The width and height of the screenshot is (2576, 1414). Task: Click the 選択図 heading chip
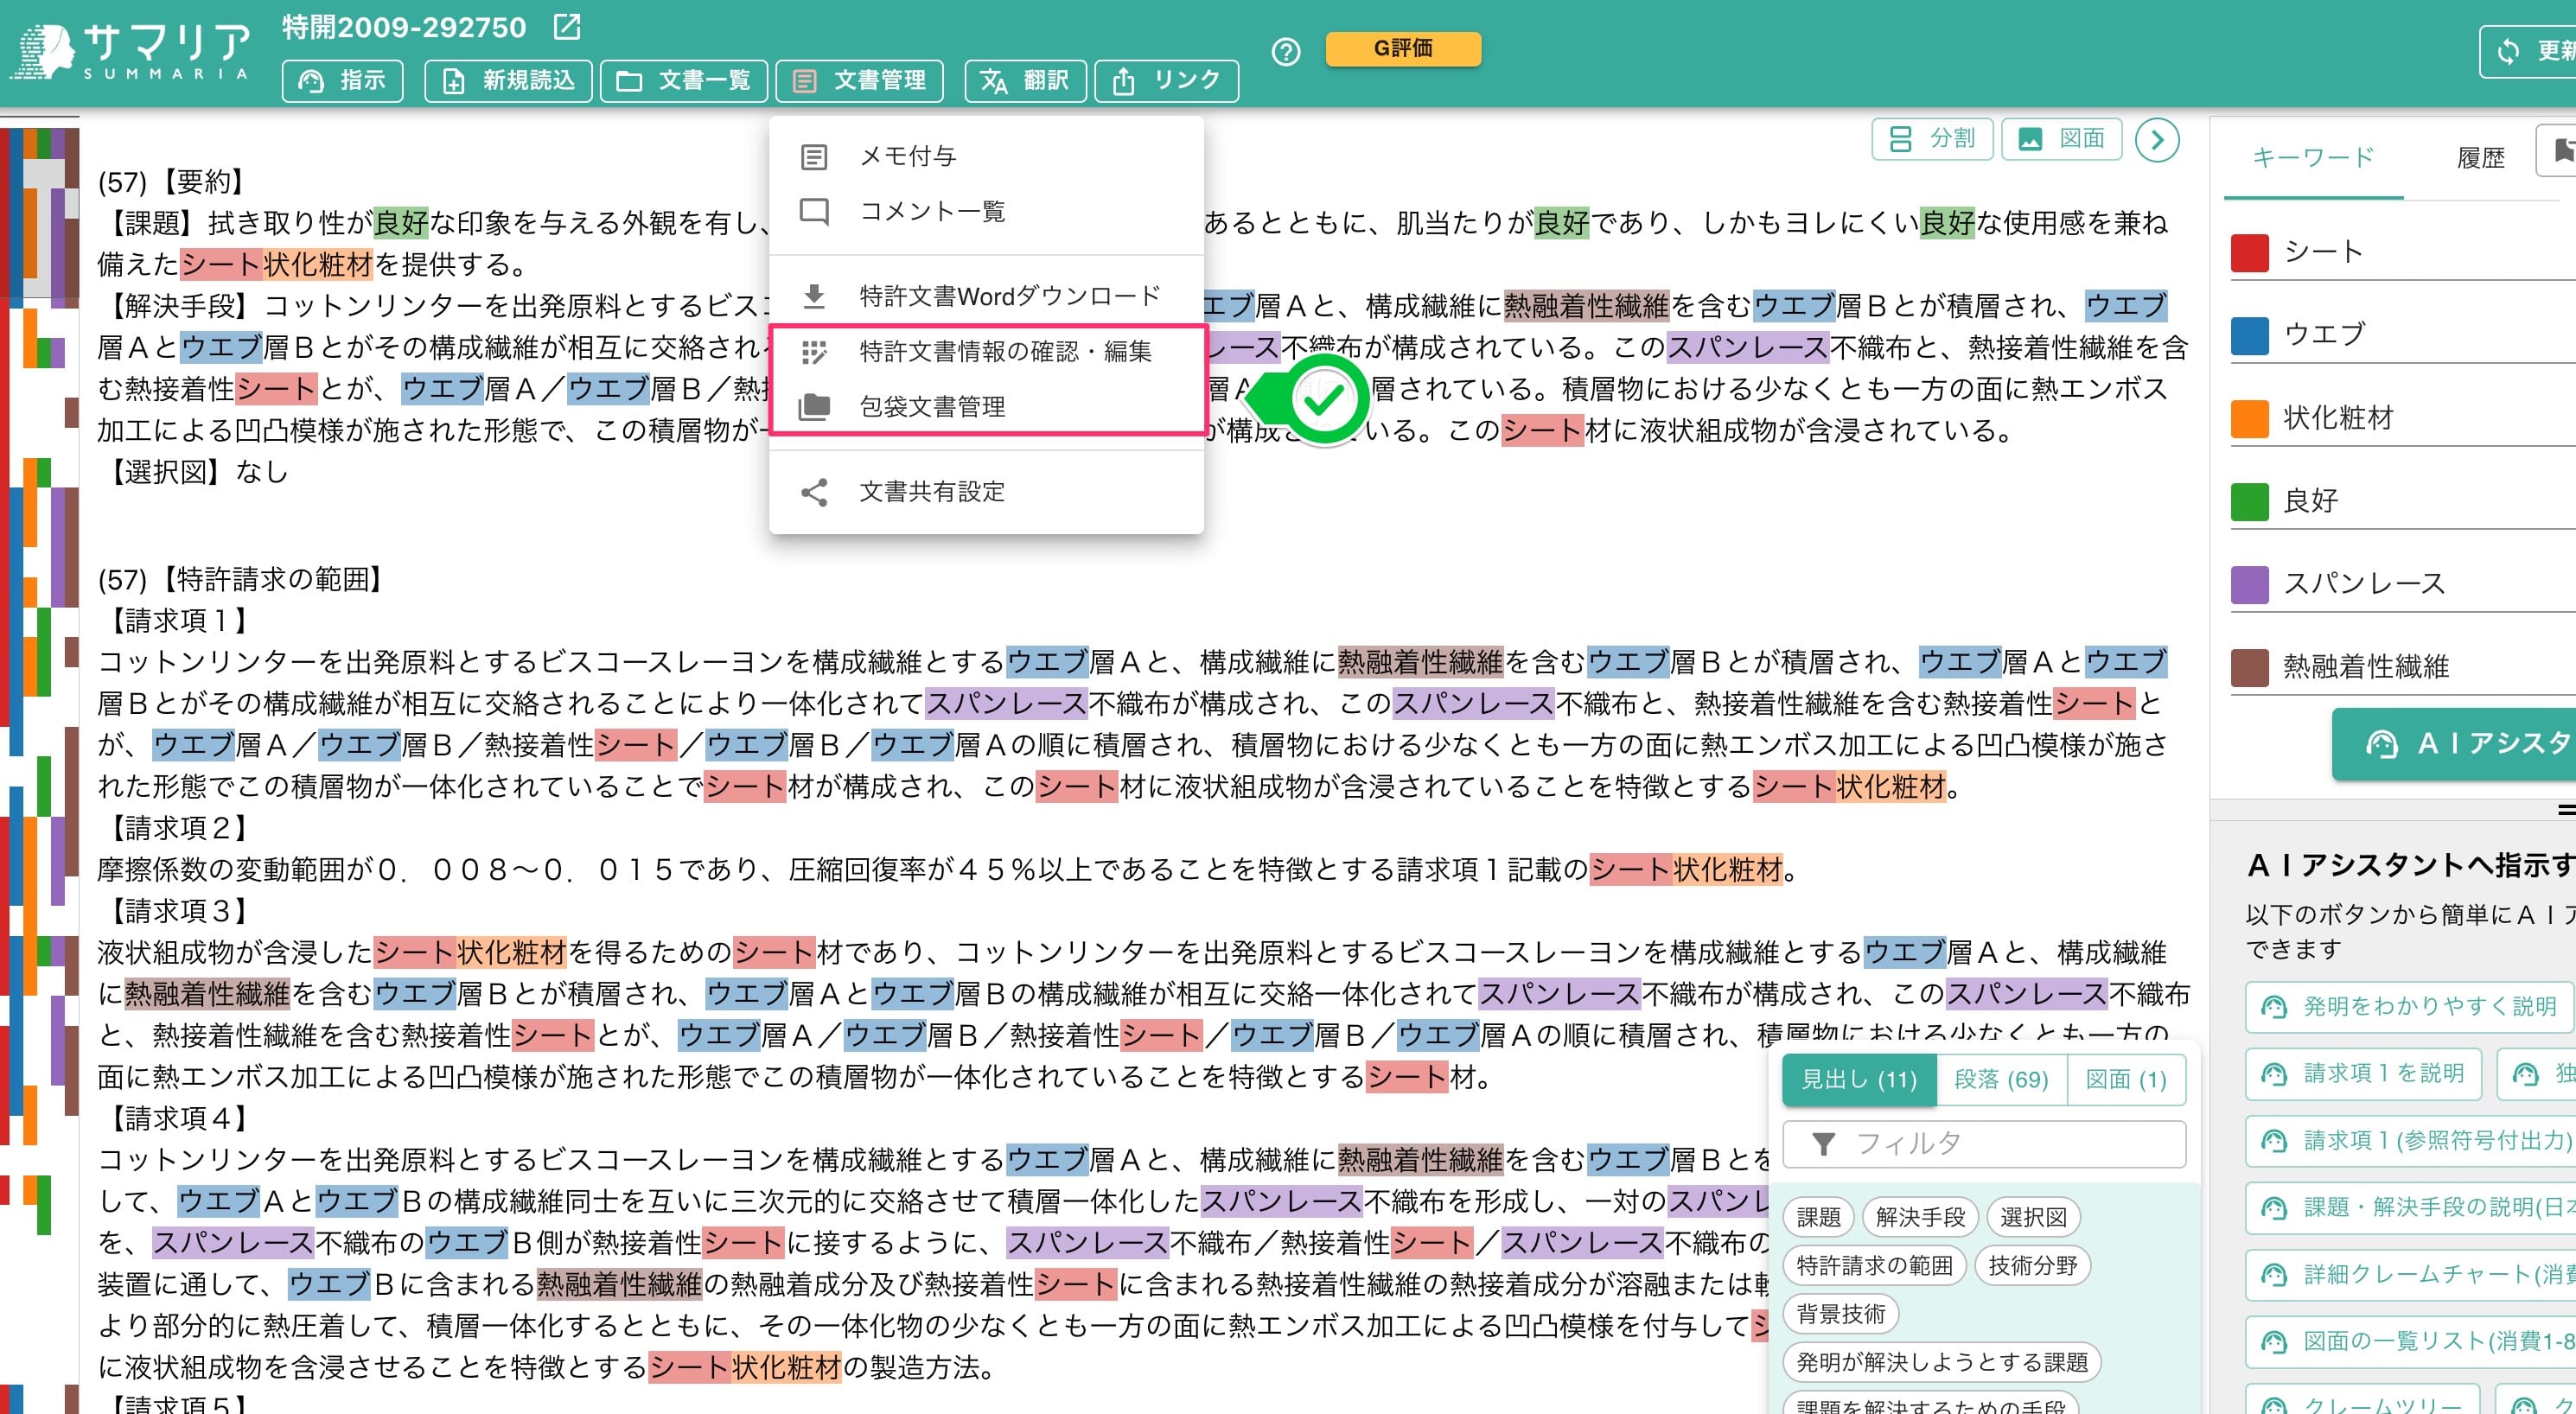point(2033,1217)
